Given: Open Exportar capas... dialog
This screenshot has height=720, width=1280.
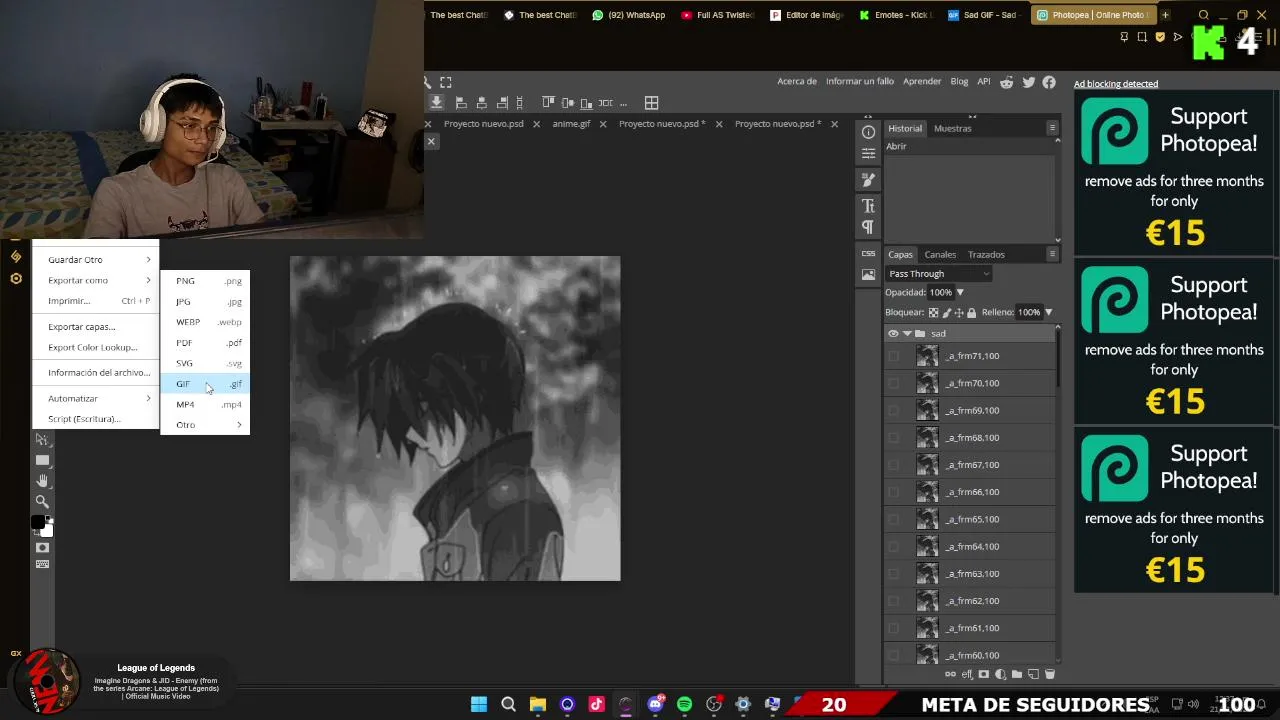Looking at the screenshot, I should tap(96, 327).
